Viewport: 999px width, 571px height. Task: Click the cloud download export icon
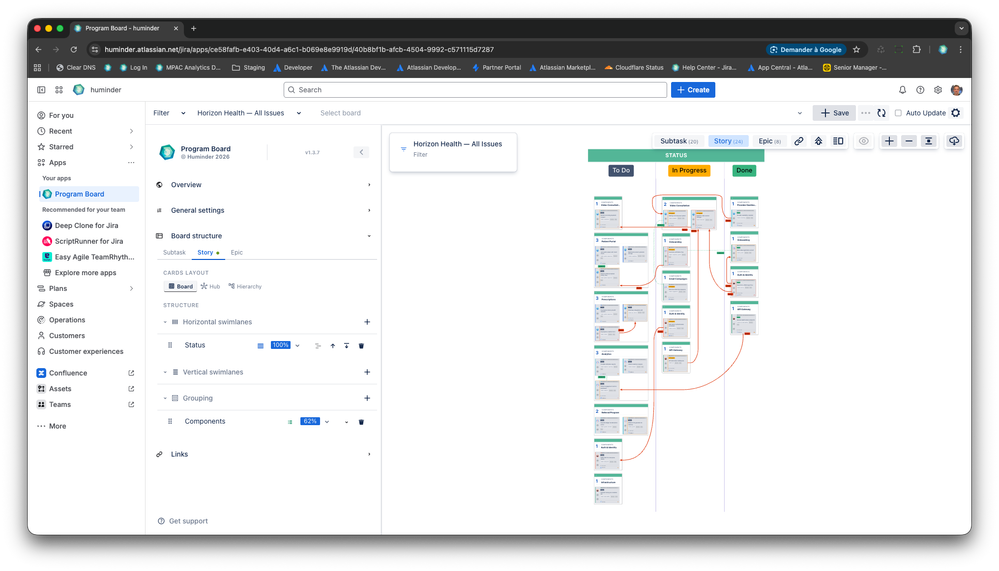point(954,141)
